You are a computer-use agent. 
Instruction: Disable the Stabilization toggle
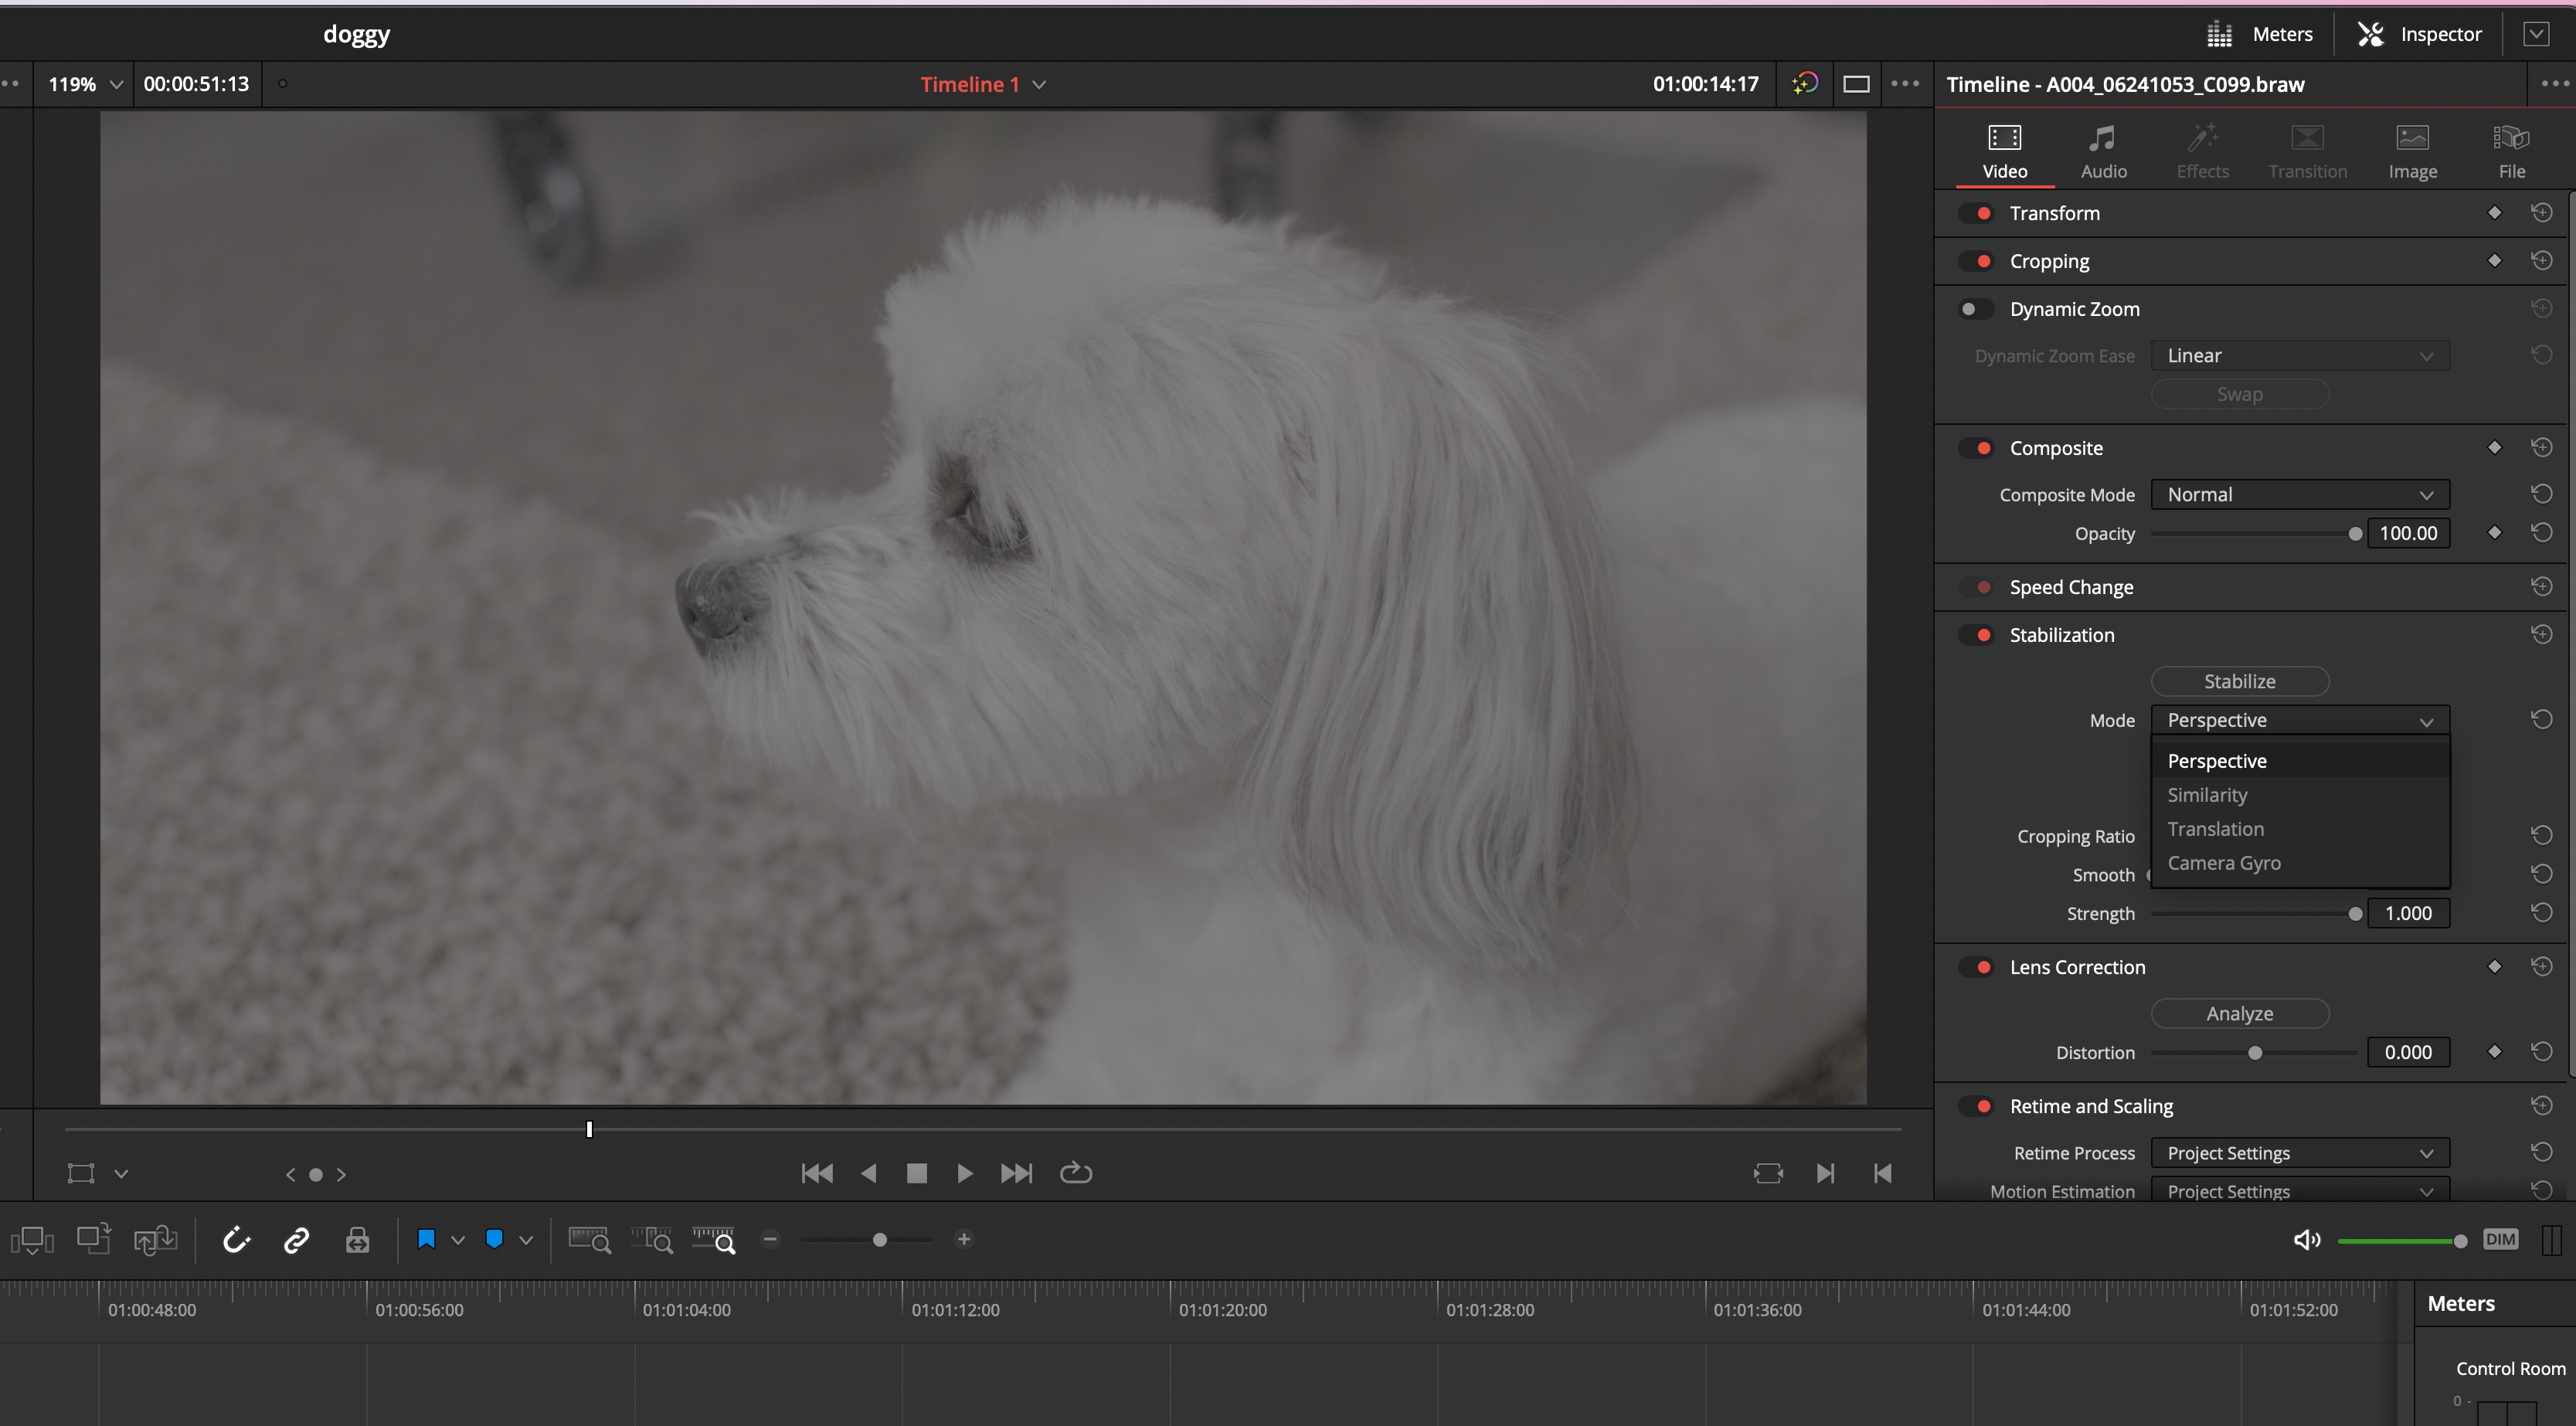tap(1977, 635)
